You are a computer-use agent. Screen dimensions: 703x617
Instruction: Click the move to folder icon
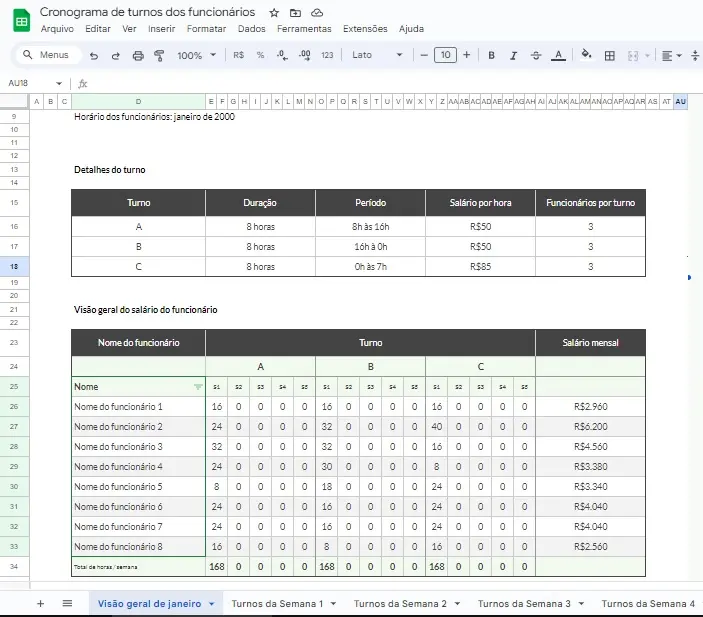point(295,13)
